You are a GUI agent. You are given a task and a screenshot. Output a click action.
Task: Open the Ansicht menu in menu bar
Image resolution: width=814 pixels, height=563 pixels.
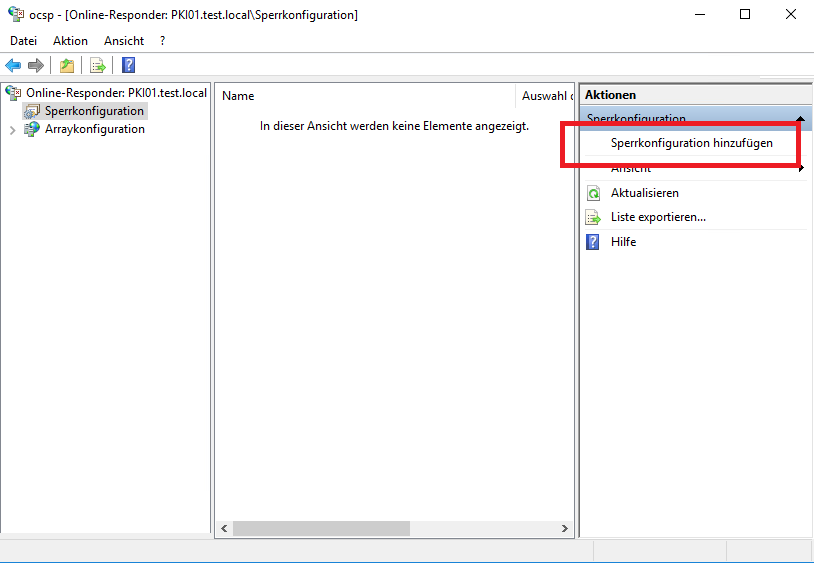pos(124,41)
